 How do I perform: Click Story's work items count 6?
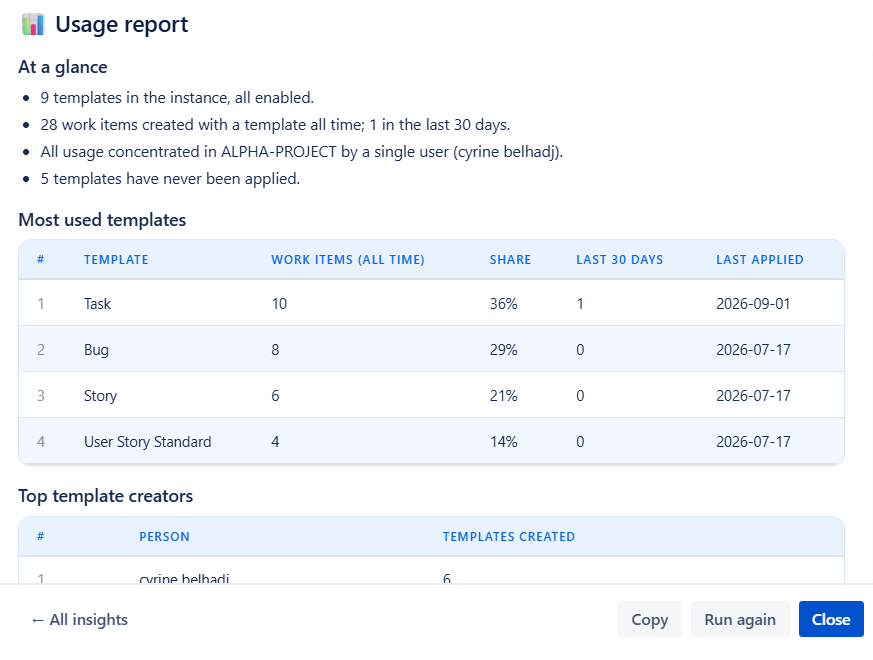click(x=275, y=396)
